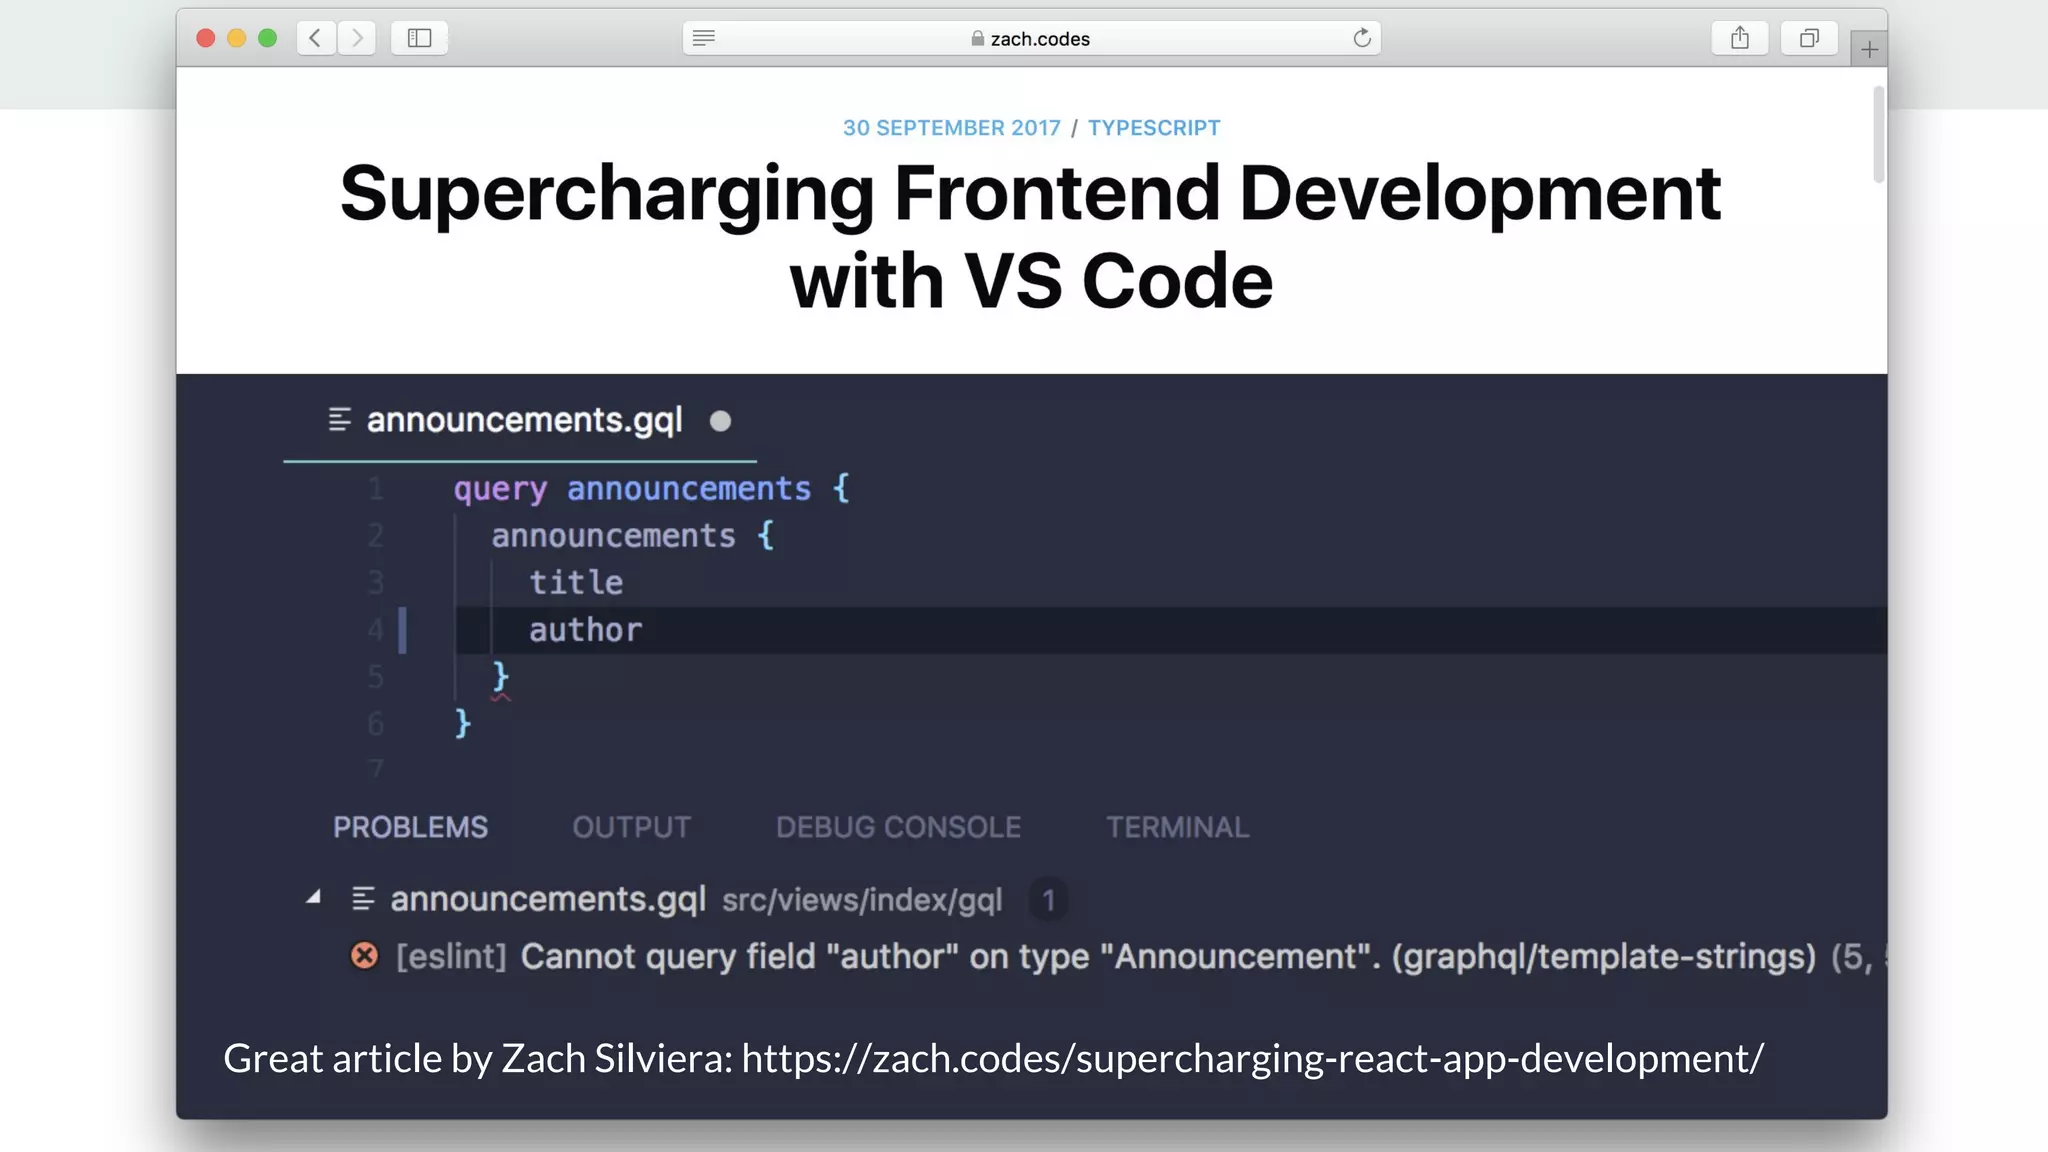The width and height of the screenshot is (2048, 1152).
Task: Toggle the Safari sidebar button
Action: (x=419, y=38)
